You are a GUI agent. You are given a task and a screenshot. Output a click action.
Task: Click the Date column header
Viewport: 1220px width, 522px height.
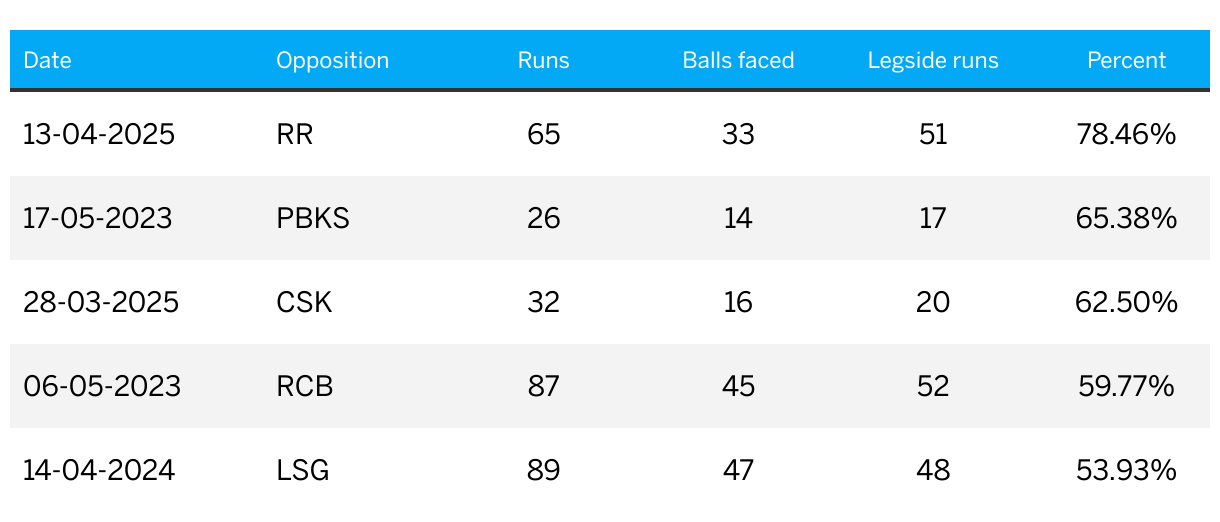pos(47,60)
